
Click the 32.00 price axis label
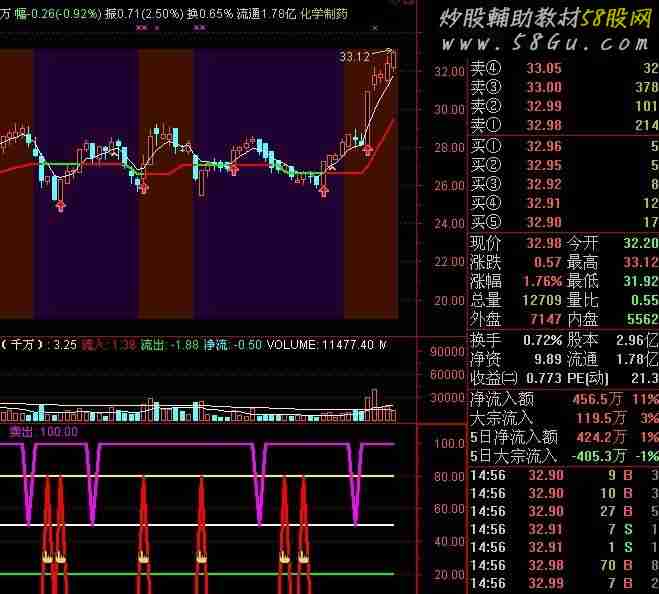point(449,71)
